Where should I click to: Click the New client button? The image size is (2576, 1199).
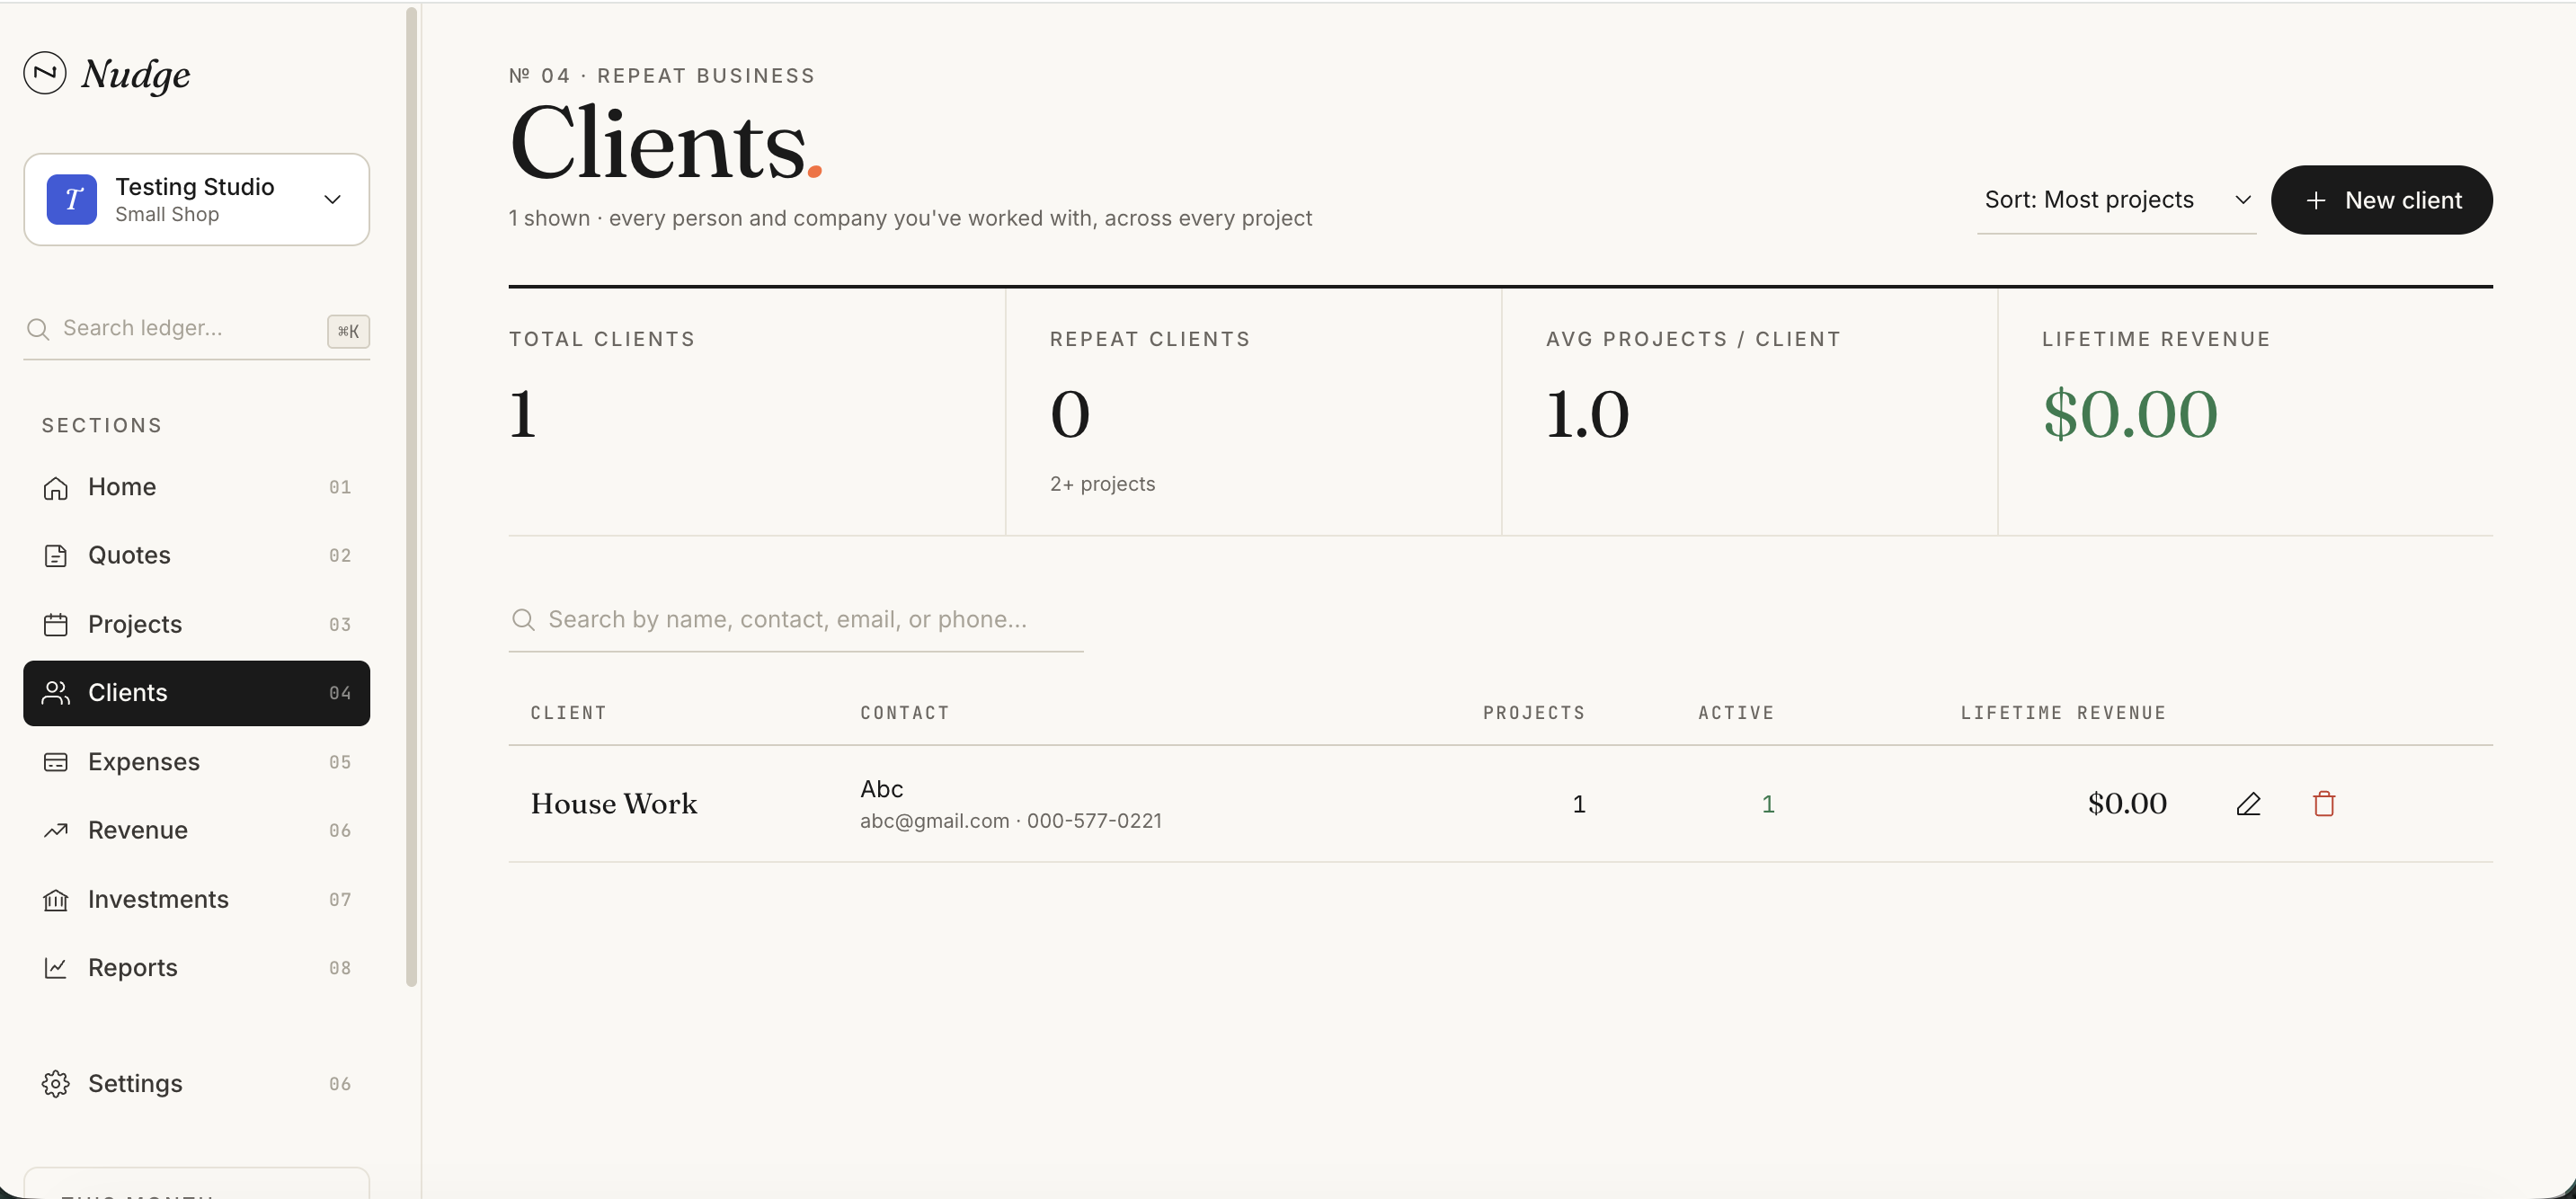[x=2381, y=200]
